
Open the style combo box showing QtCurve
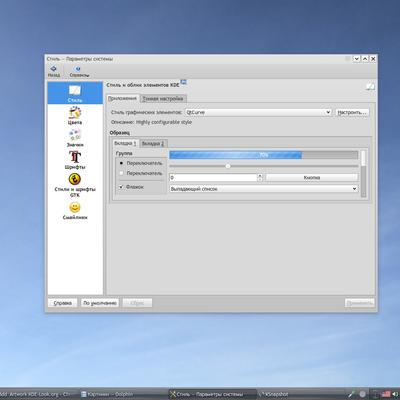tap(258, 112)
